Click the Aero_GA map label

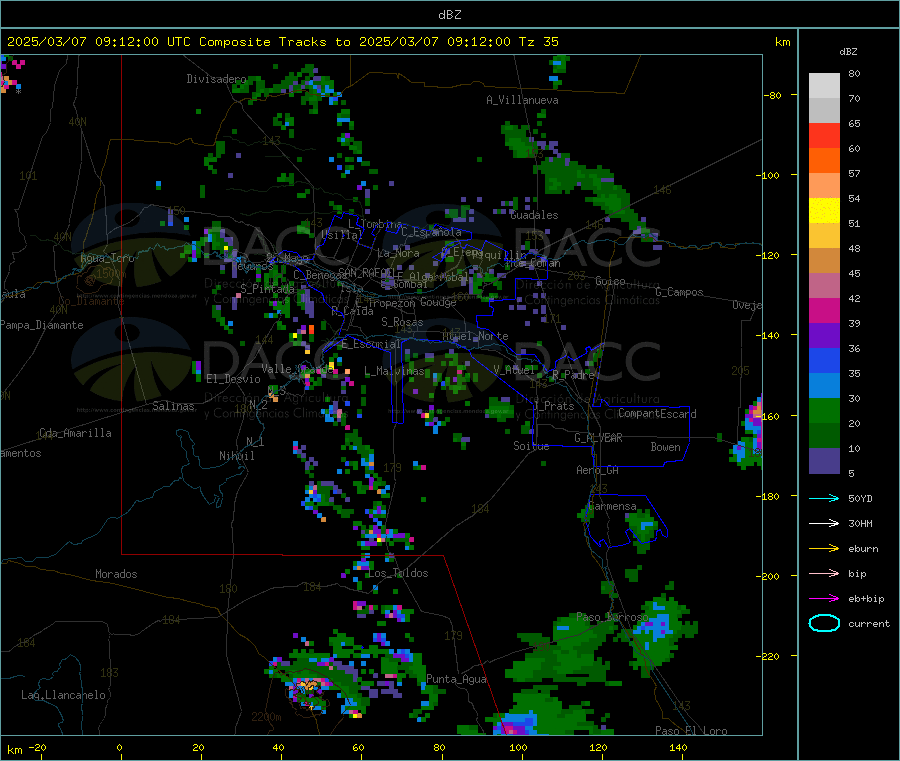point(598,470)
